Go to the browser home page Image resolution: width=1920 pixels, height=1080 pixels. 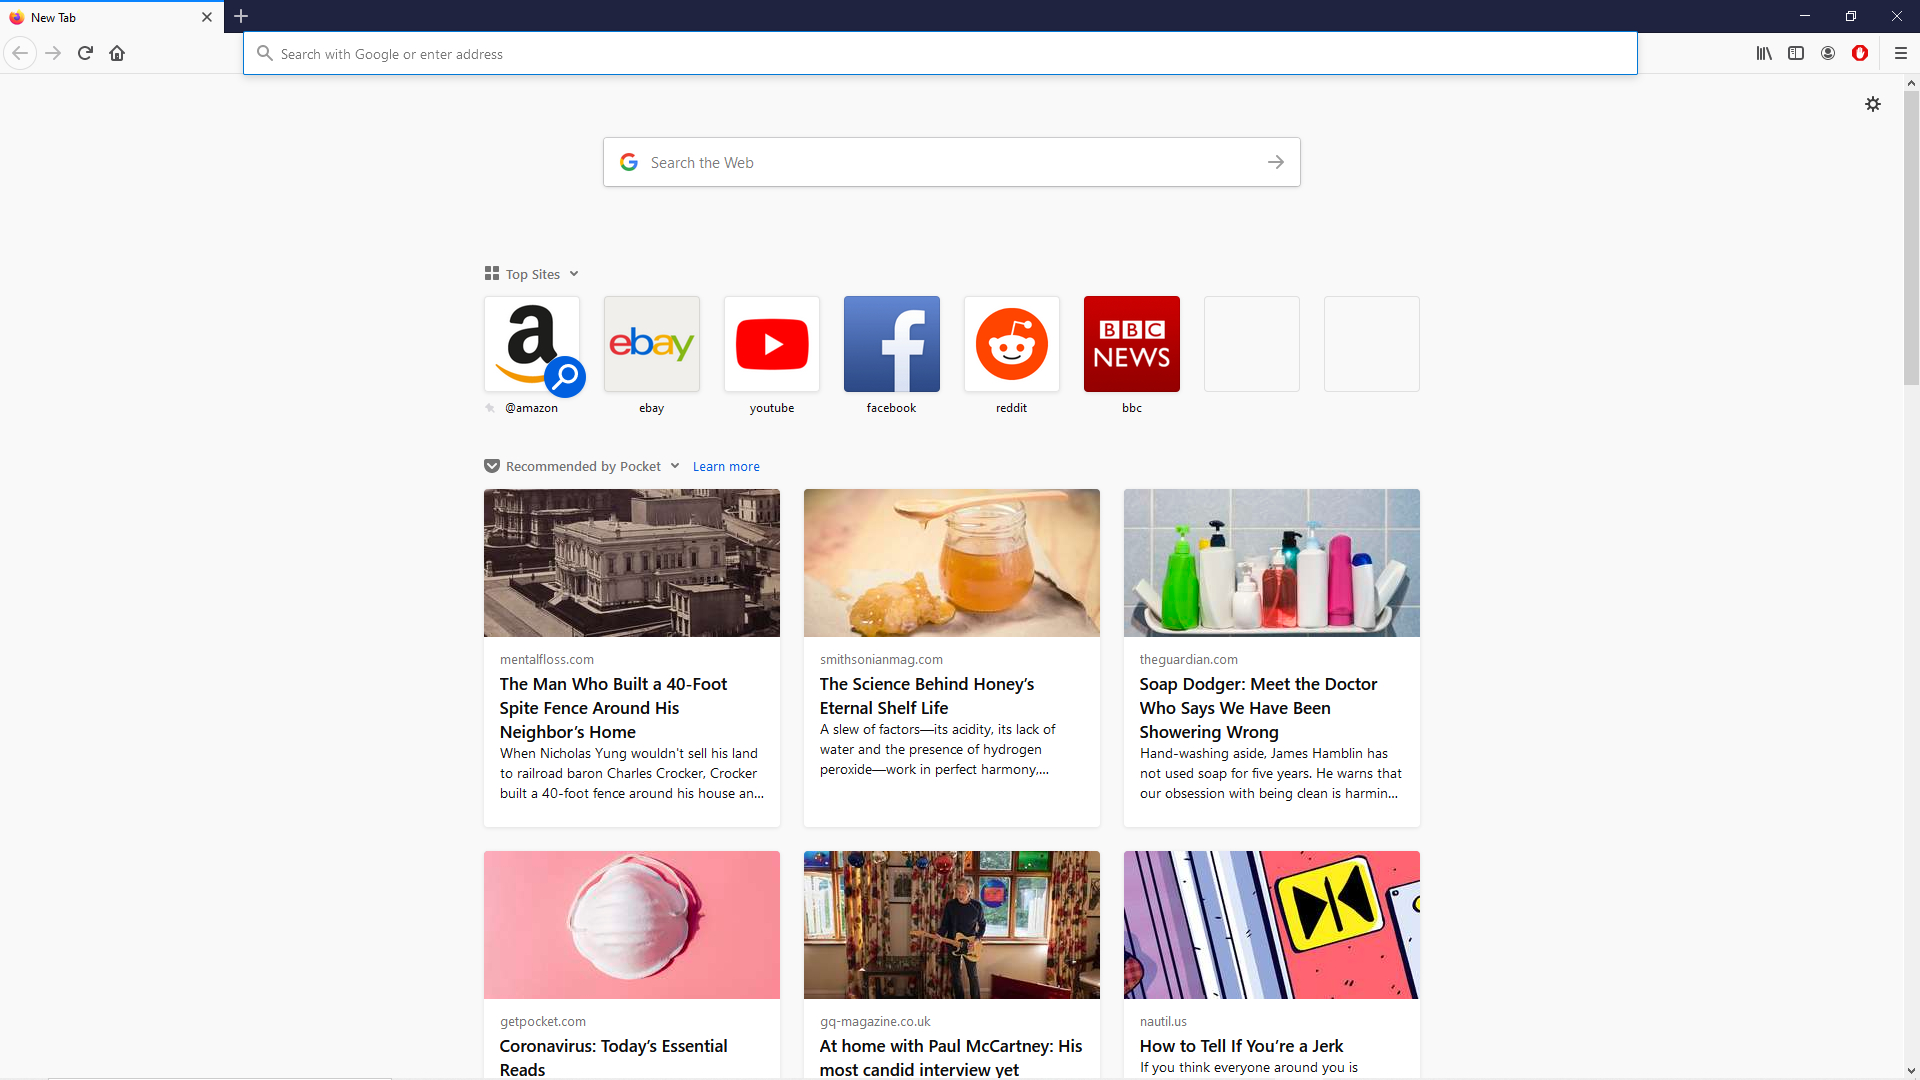117,53
